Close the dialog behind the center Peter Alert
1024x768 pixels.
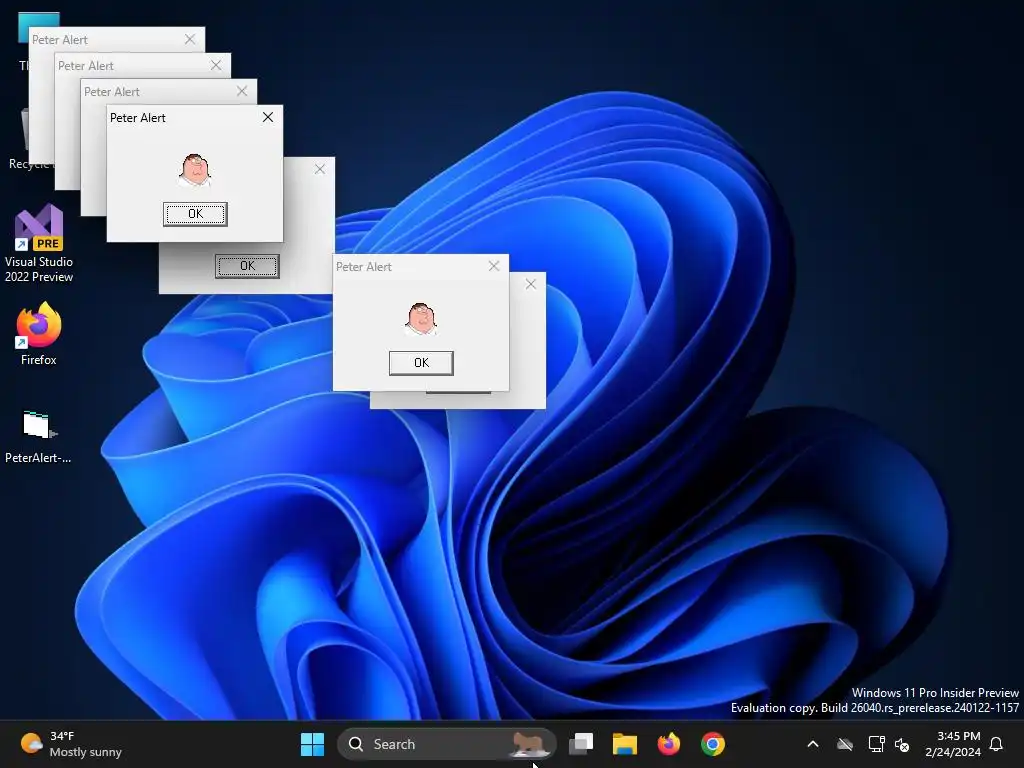pos(531,284)
